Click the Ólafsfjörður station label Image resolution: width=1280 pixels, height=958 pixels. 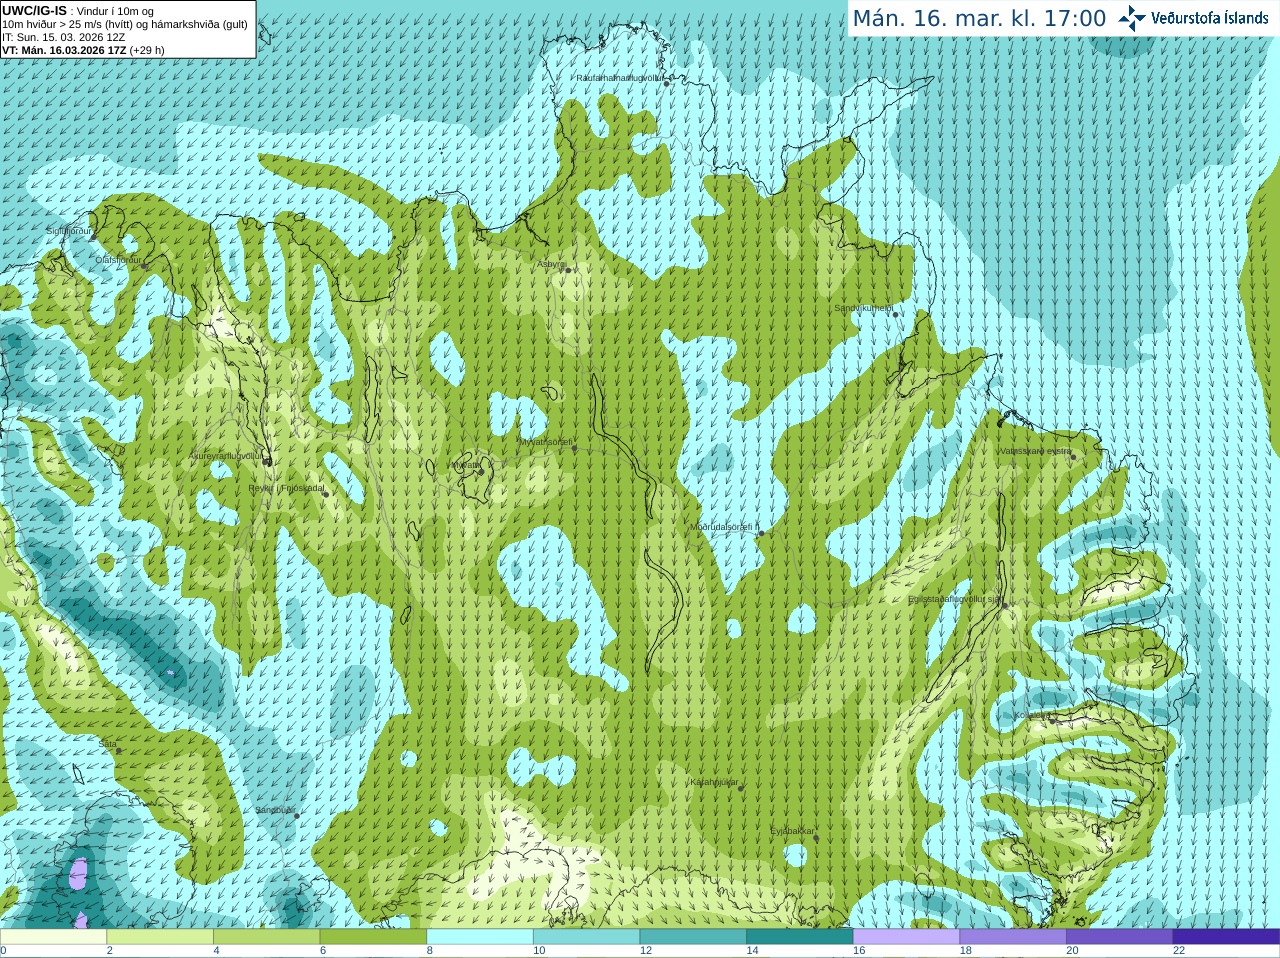pyautogui.click(x=118, y=260)
